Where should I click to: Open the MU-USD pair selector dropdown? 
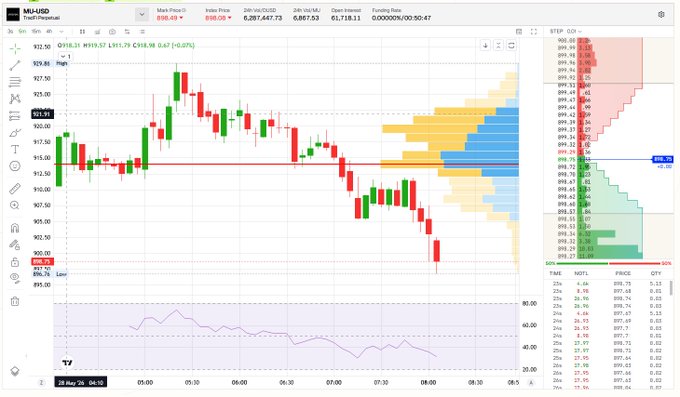tap(141, 14)
